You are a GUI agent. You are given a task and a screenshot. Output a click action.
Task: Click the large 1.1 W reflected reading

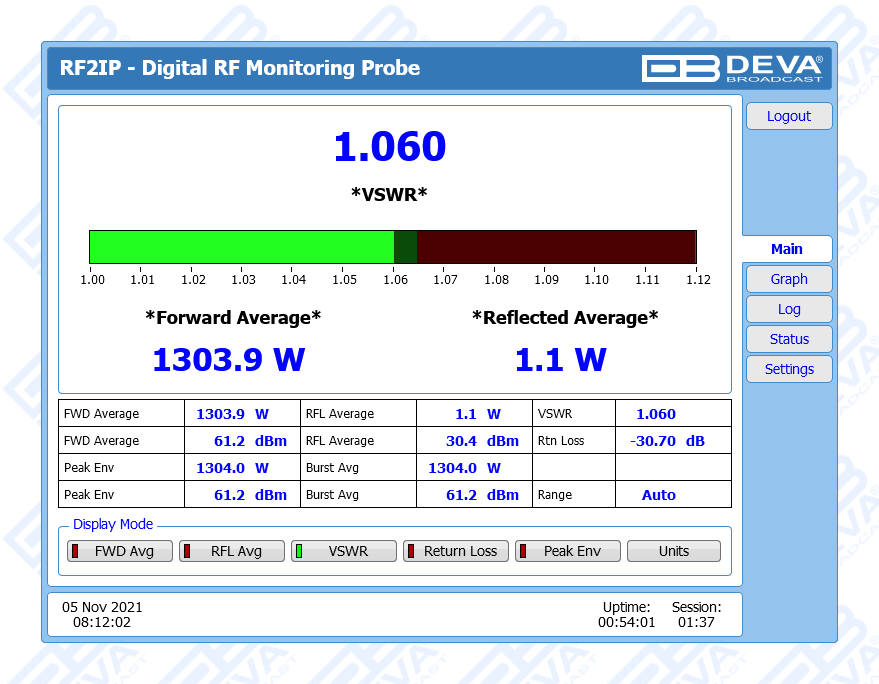pos(560,360)
